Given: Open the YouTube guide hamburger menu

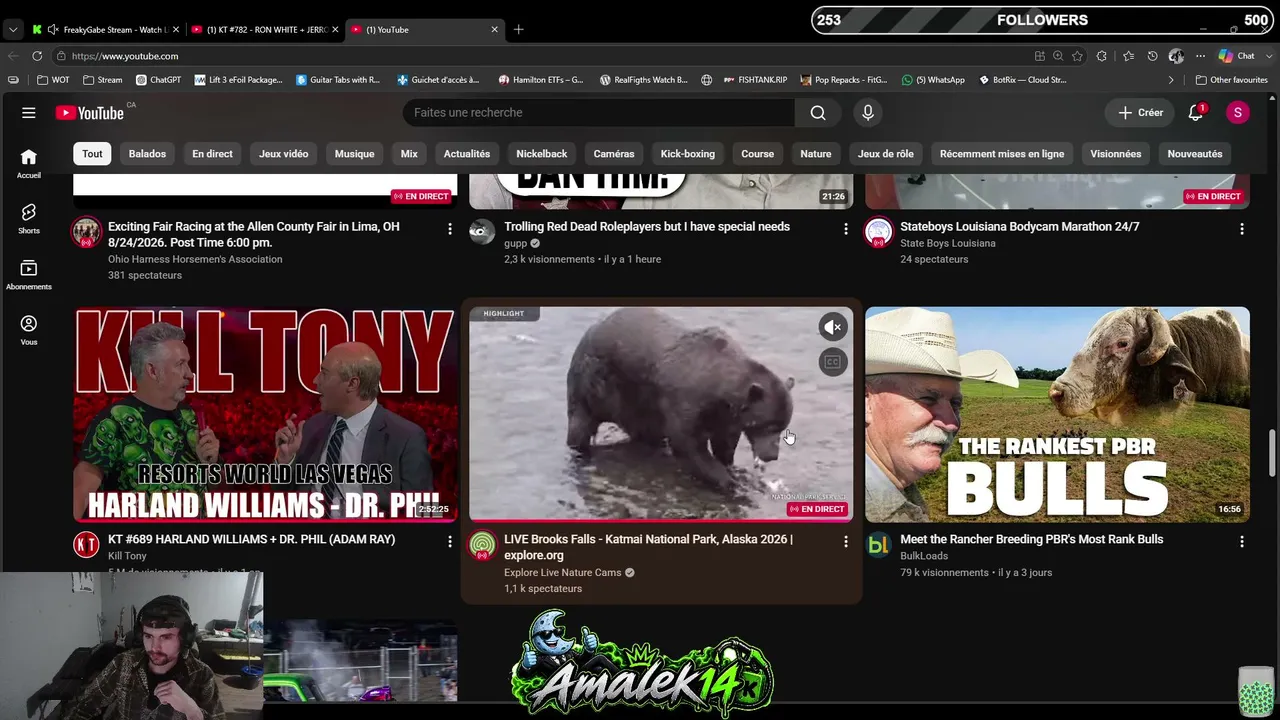Looking at the screenshot, I should click(x=29, y=113).
